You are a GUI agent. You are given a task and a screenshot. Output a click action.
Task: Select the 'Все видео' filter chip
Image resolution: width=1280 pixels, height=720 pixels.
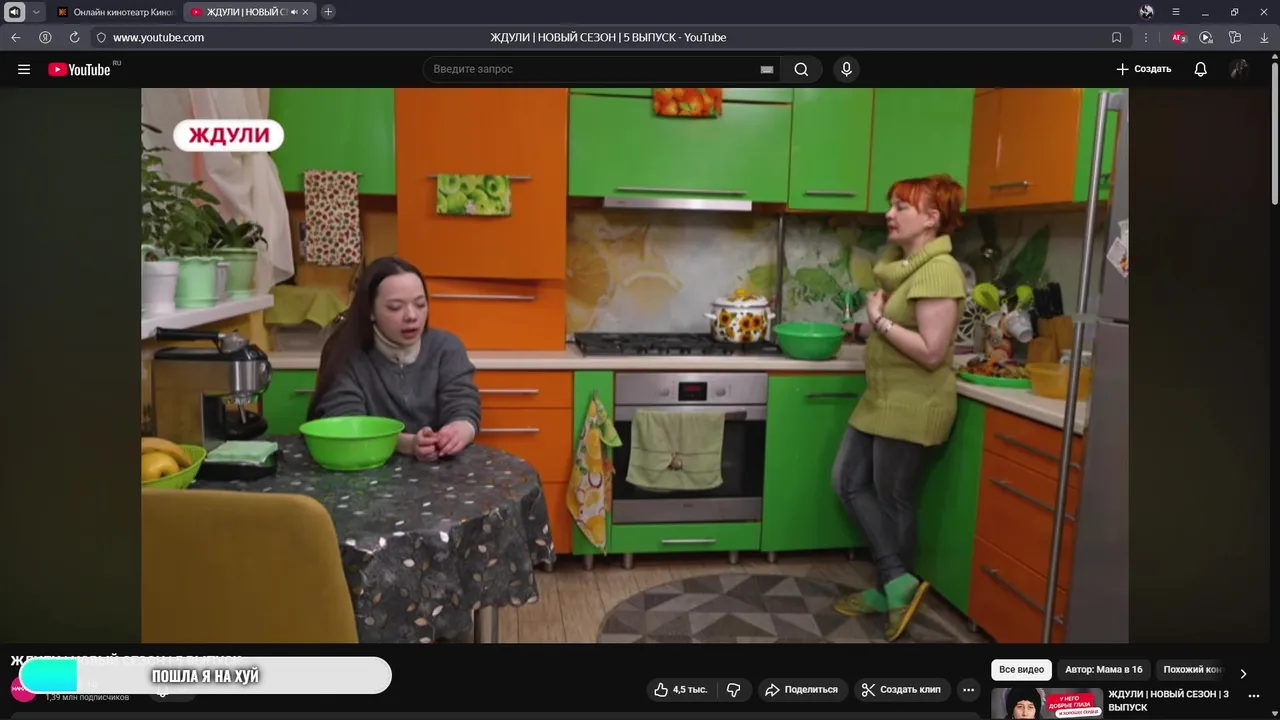(x=1021, y=670)
